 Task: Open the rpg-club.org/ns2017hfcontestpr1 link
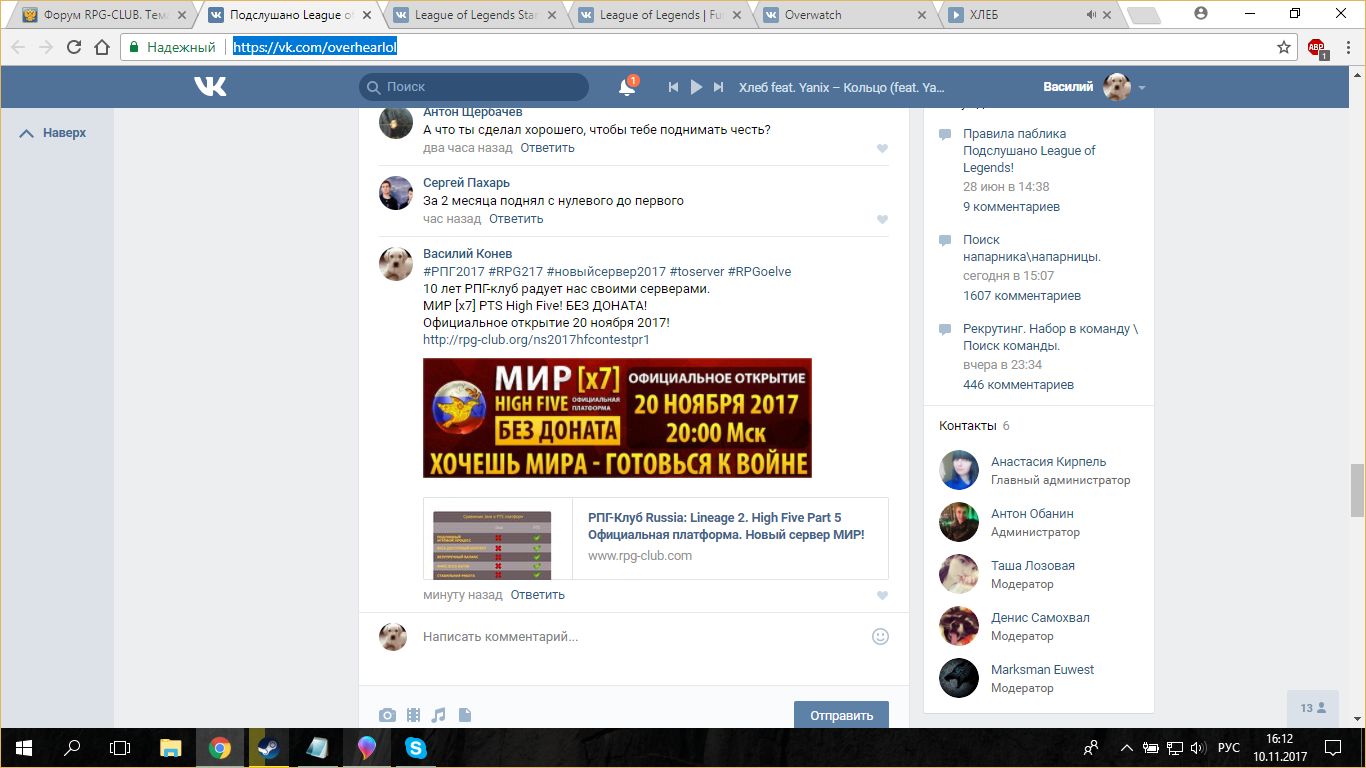(x=536, y=340)
